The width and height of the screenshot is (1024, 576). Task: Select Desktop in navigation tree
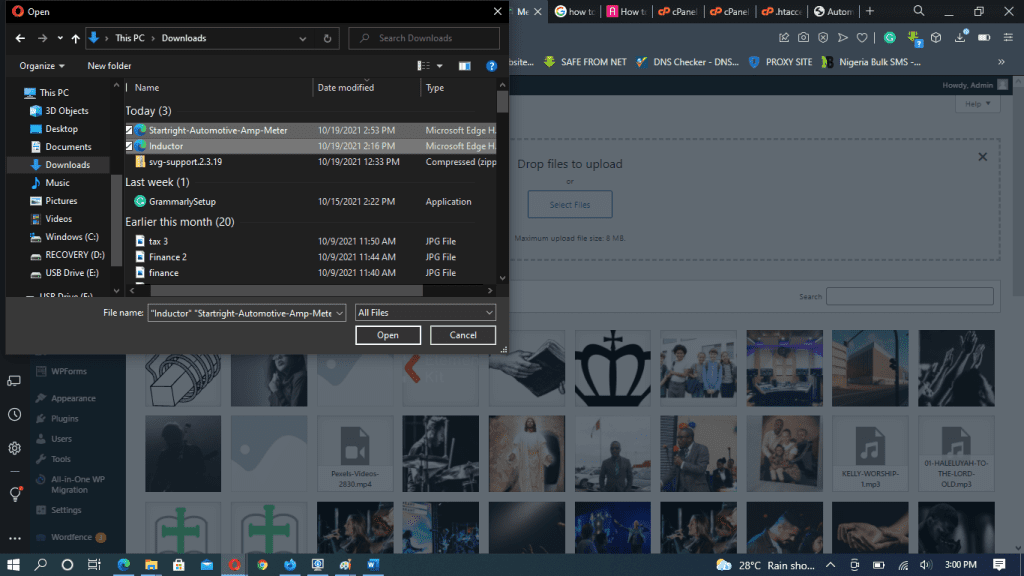point(61,129)
